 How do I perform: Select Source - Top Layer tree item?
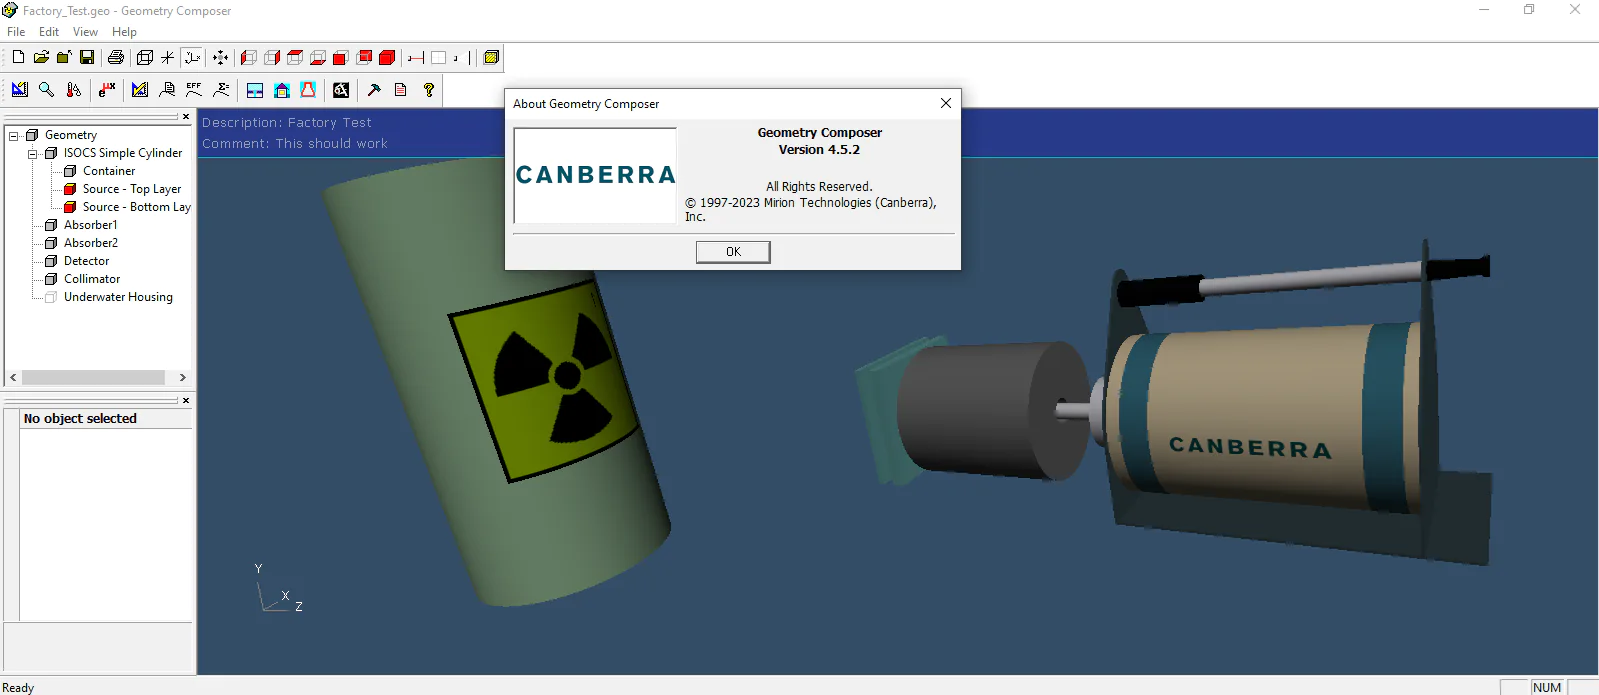click(132, 189)
